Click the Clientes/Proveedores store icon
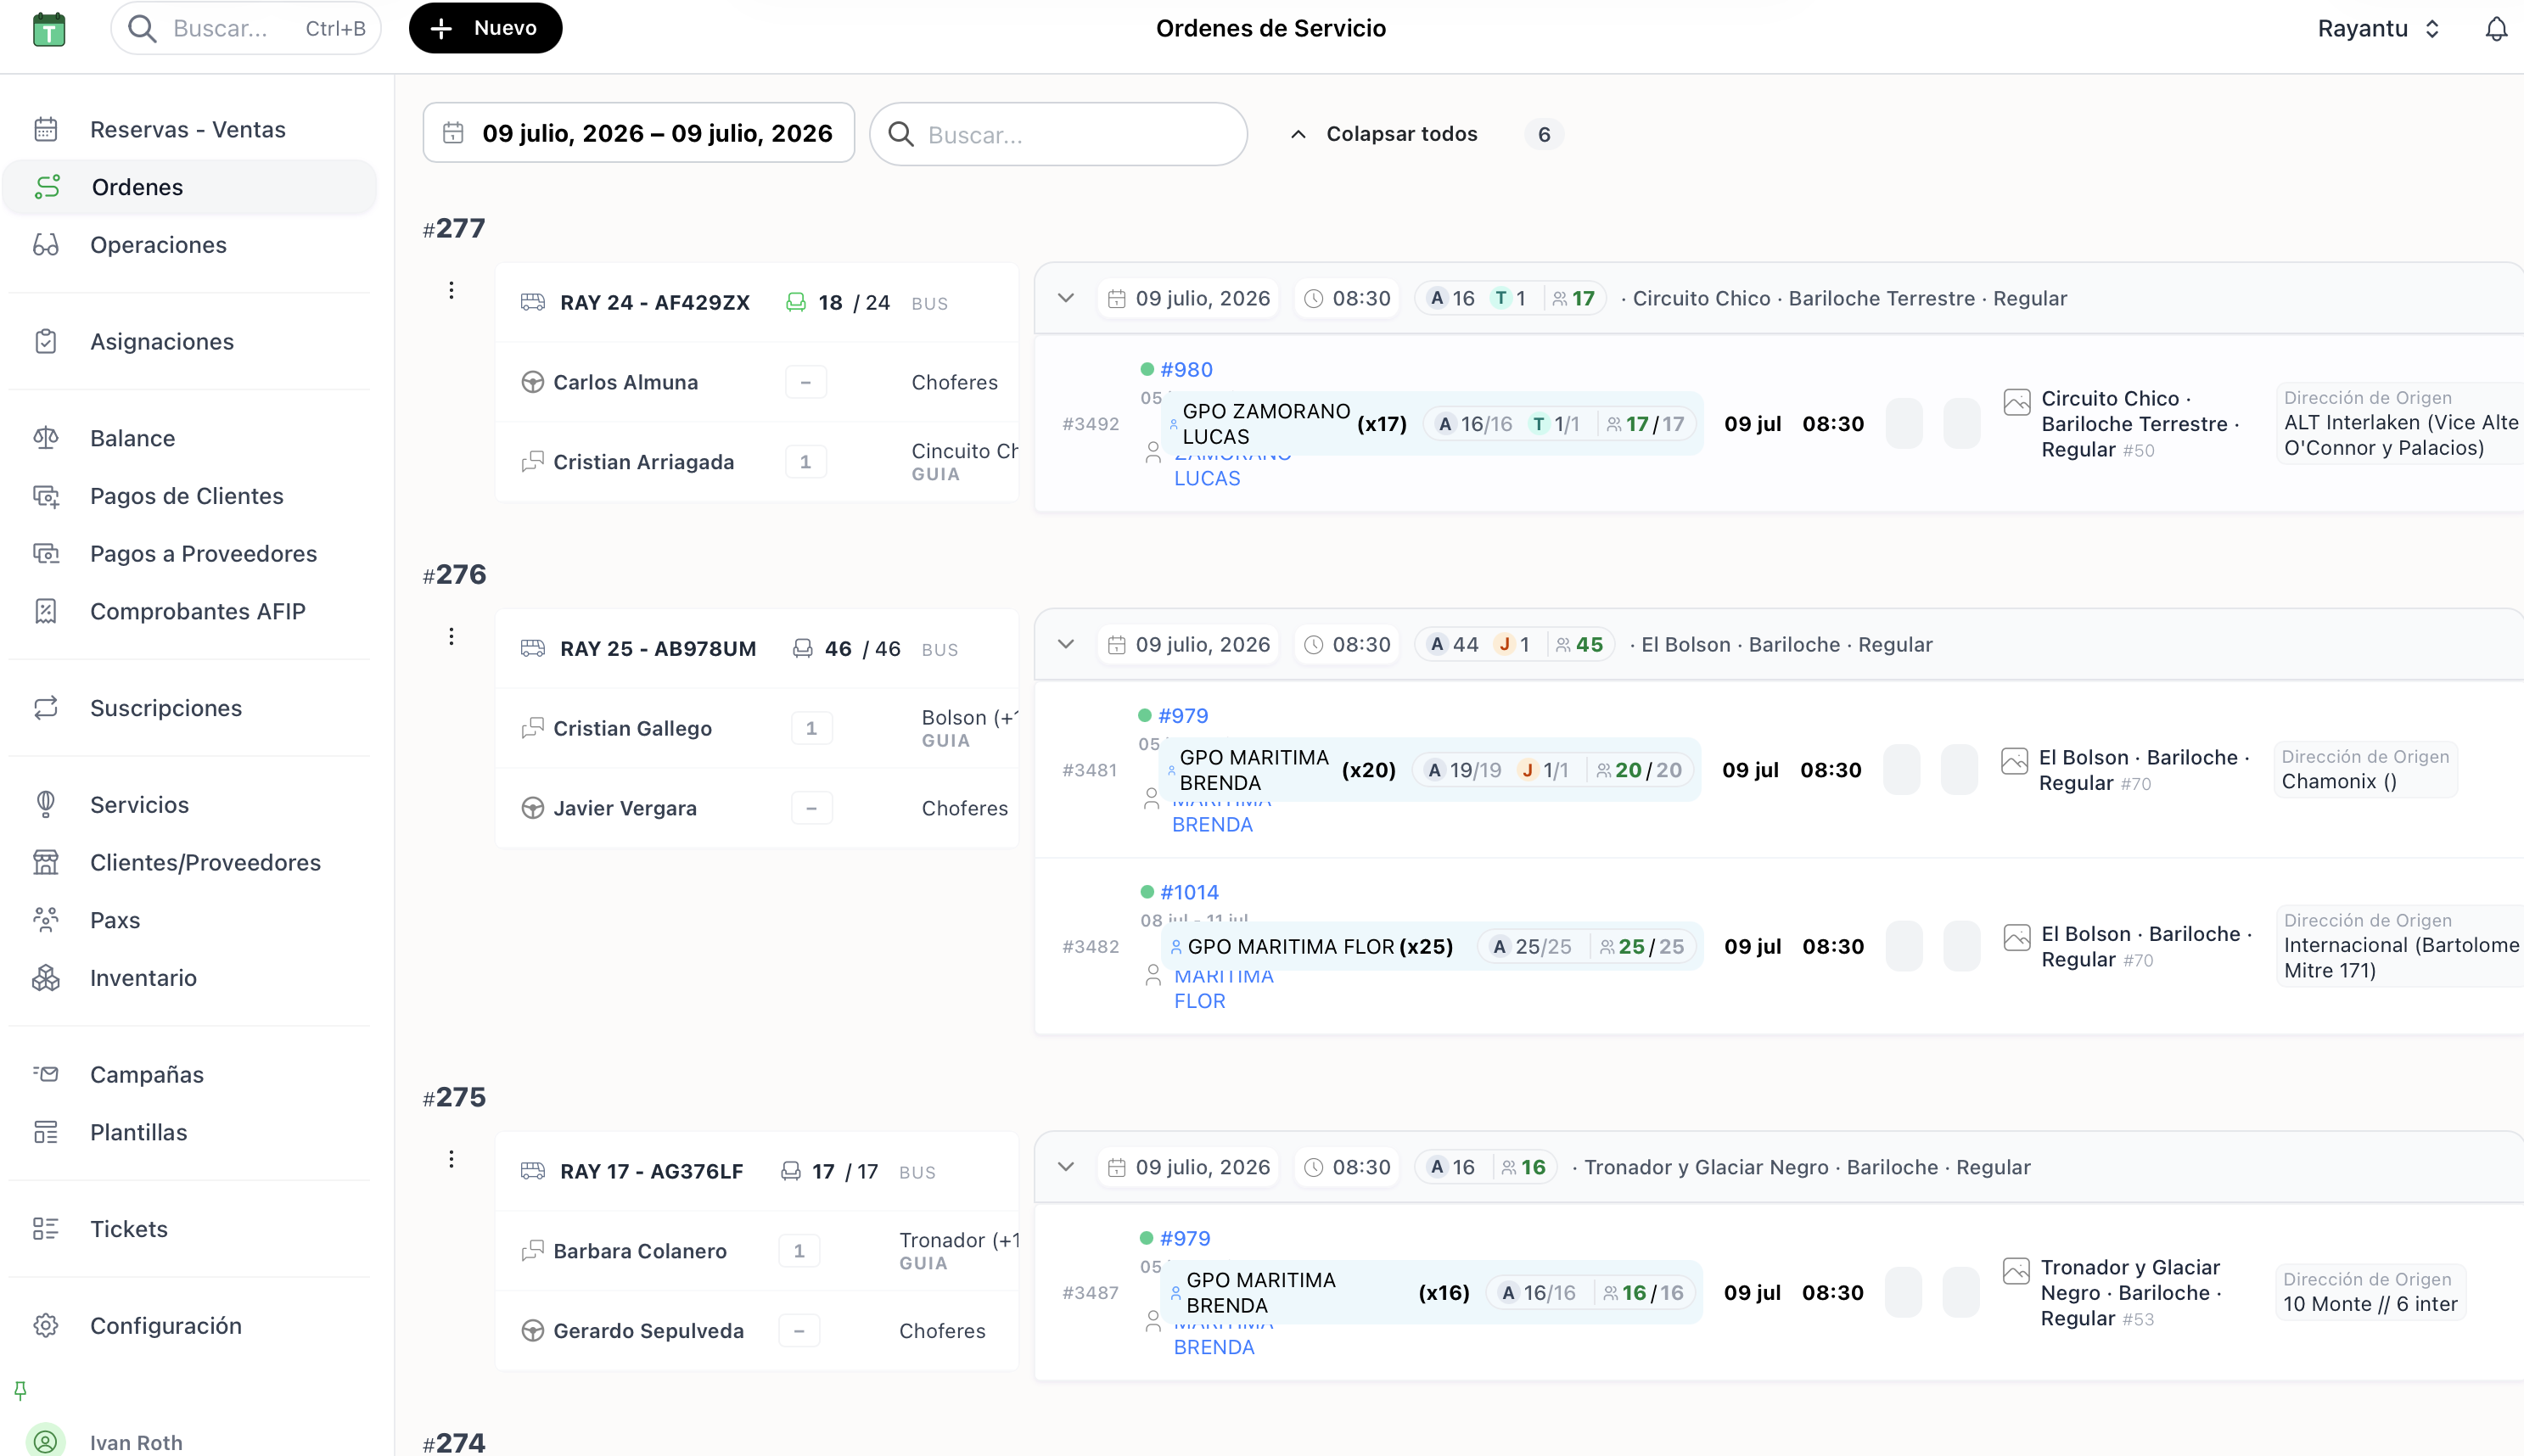 pyautogui.click(x=46, y=862)
